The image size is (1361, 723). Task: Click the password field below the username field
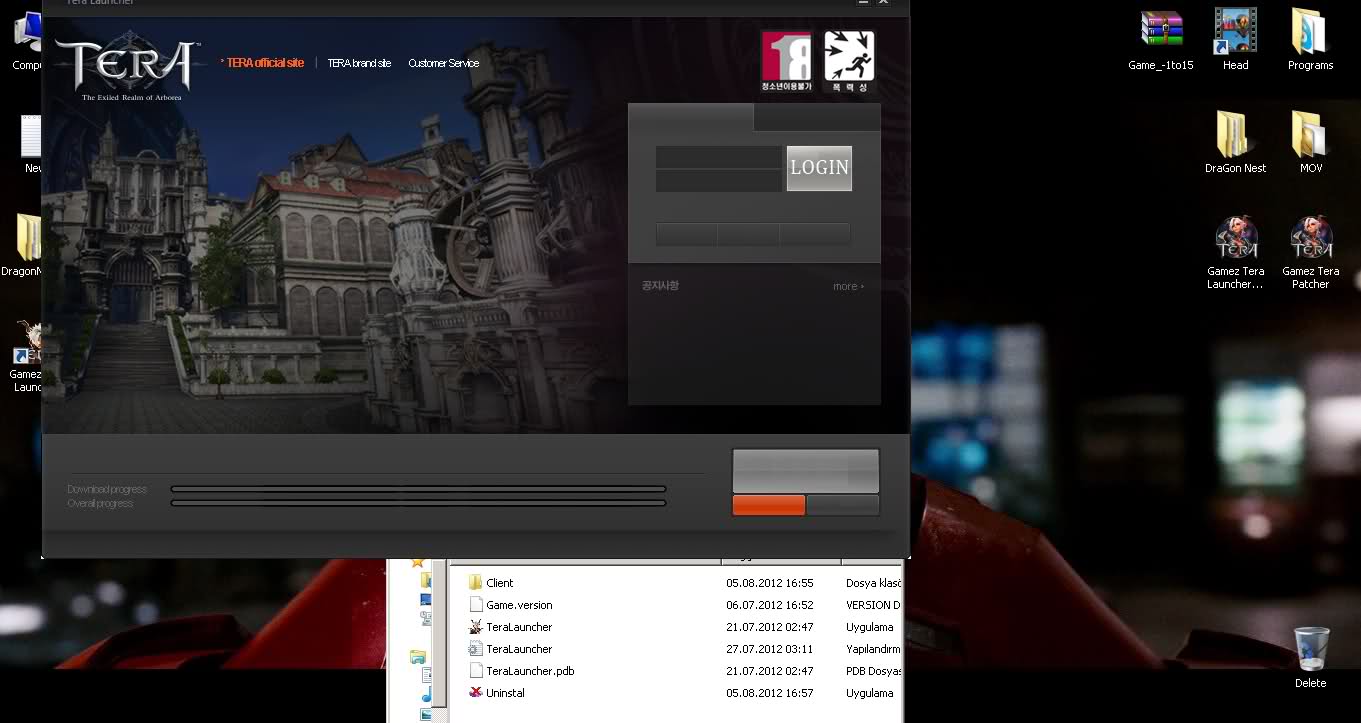[719, 181]
